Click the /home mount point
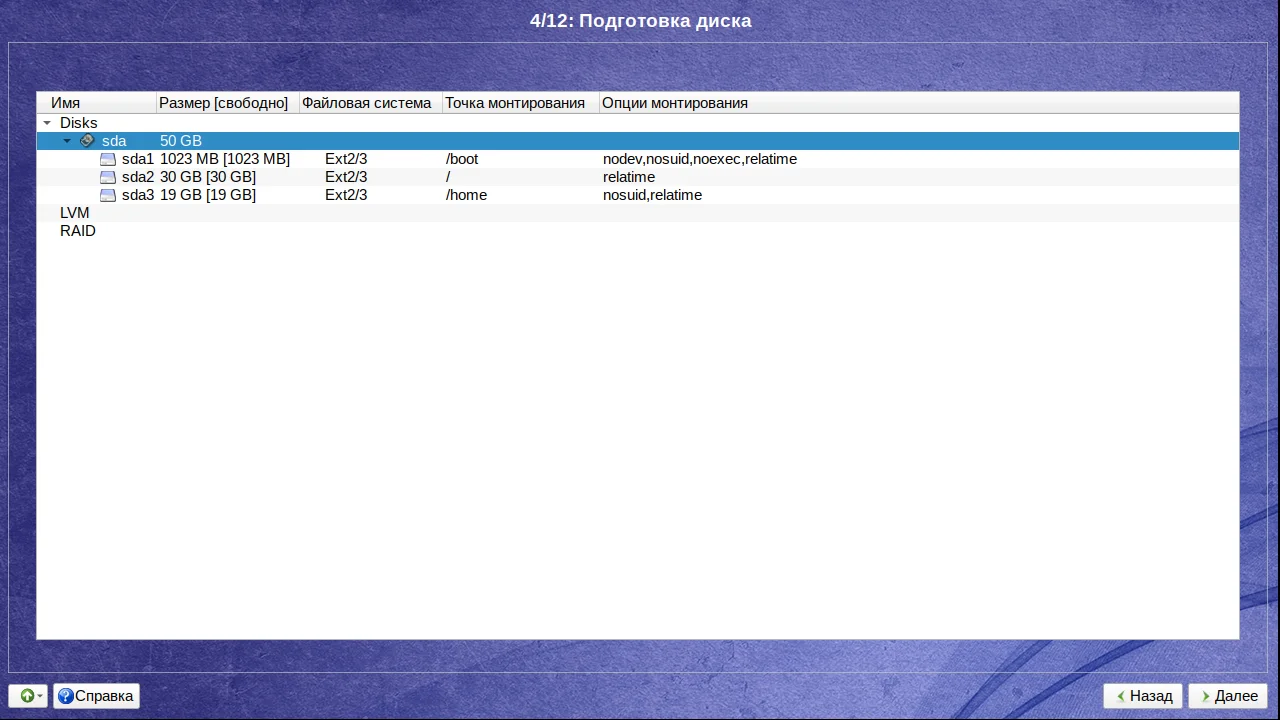This screenshot has height=720, width=1280. click(x=466, y=195)
